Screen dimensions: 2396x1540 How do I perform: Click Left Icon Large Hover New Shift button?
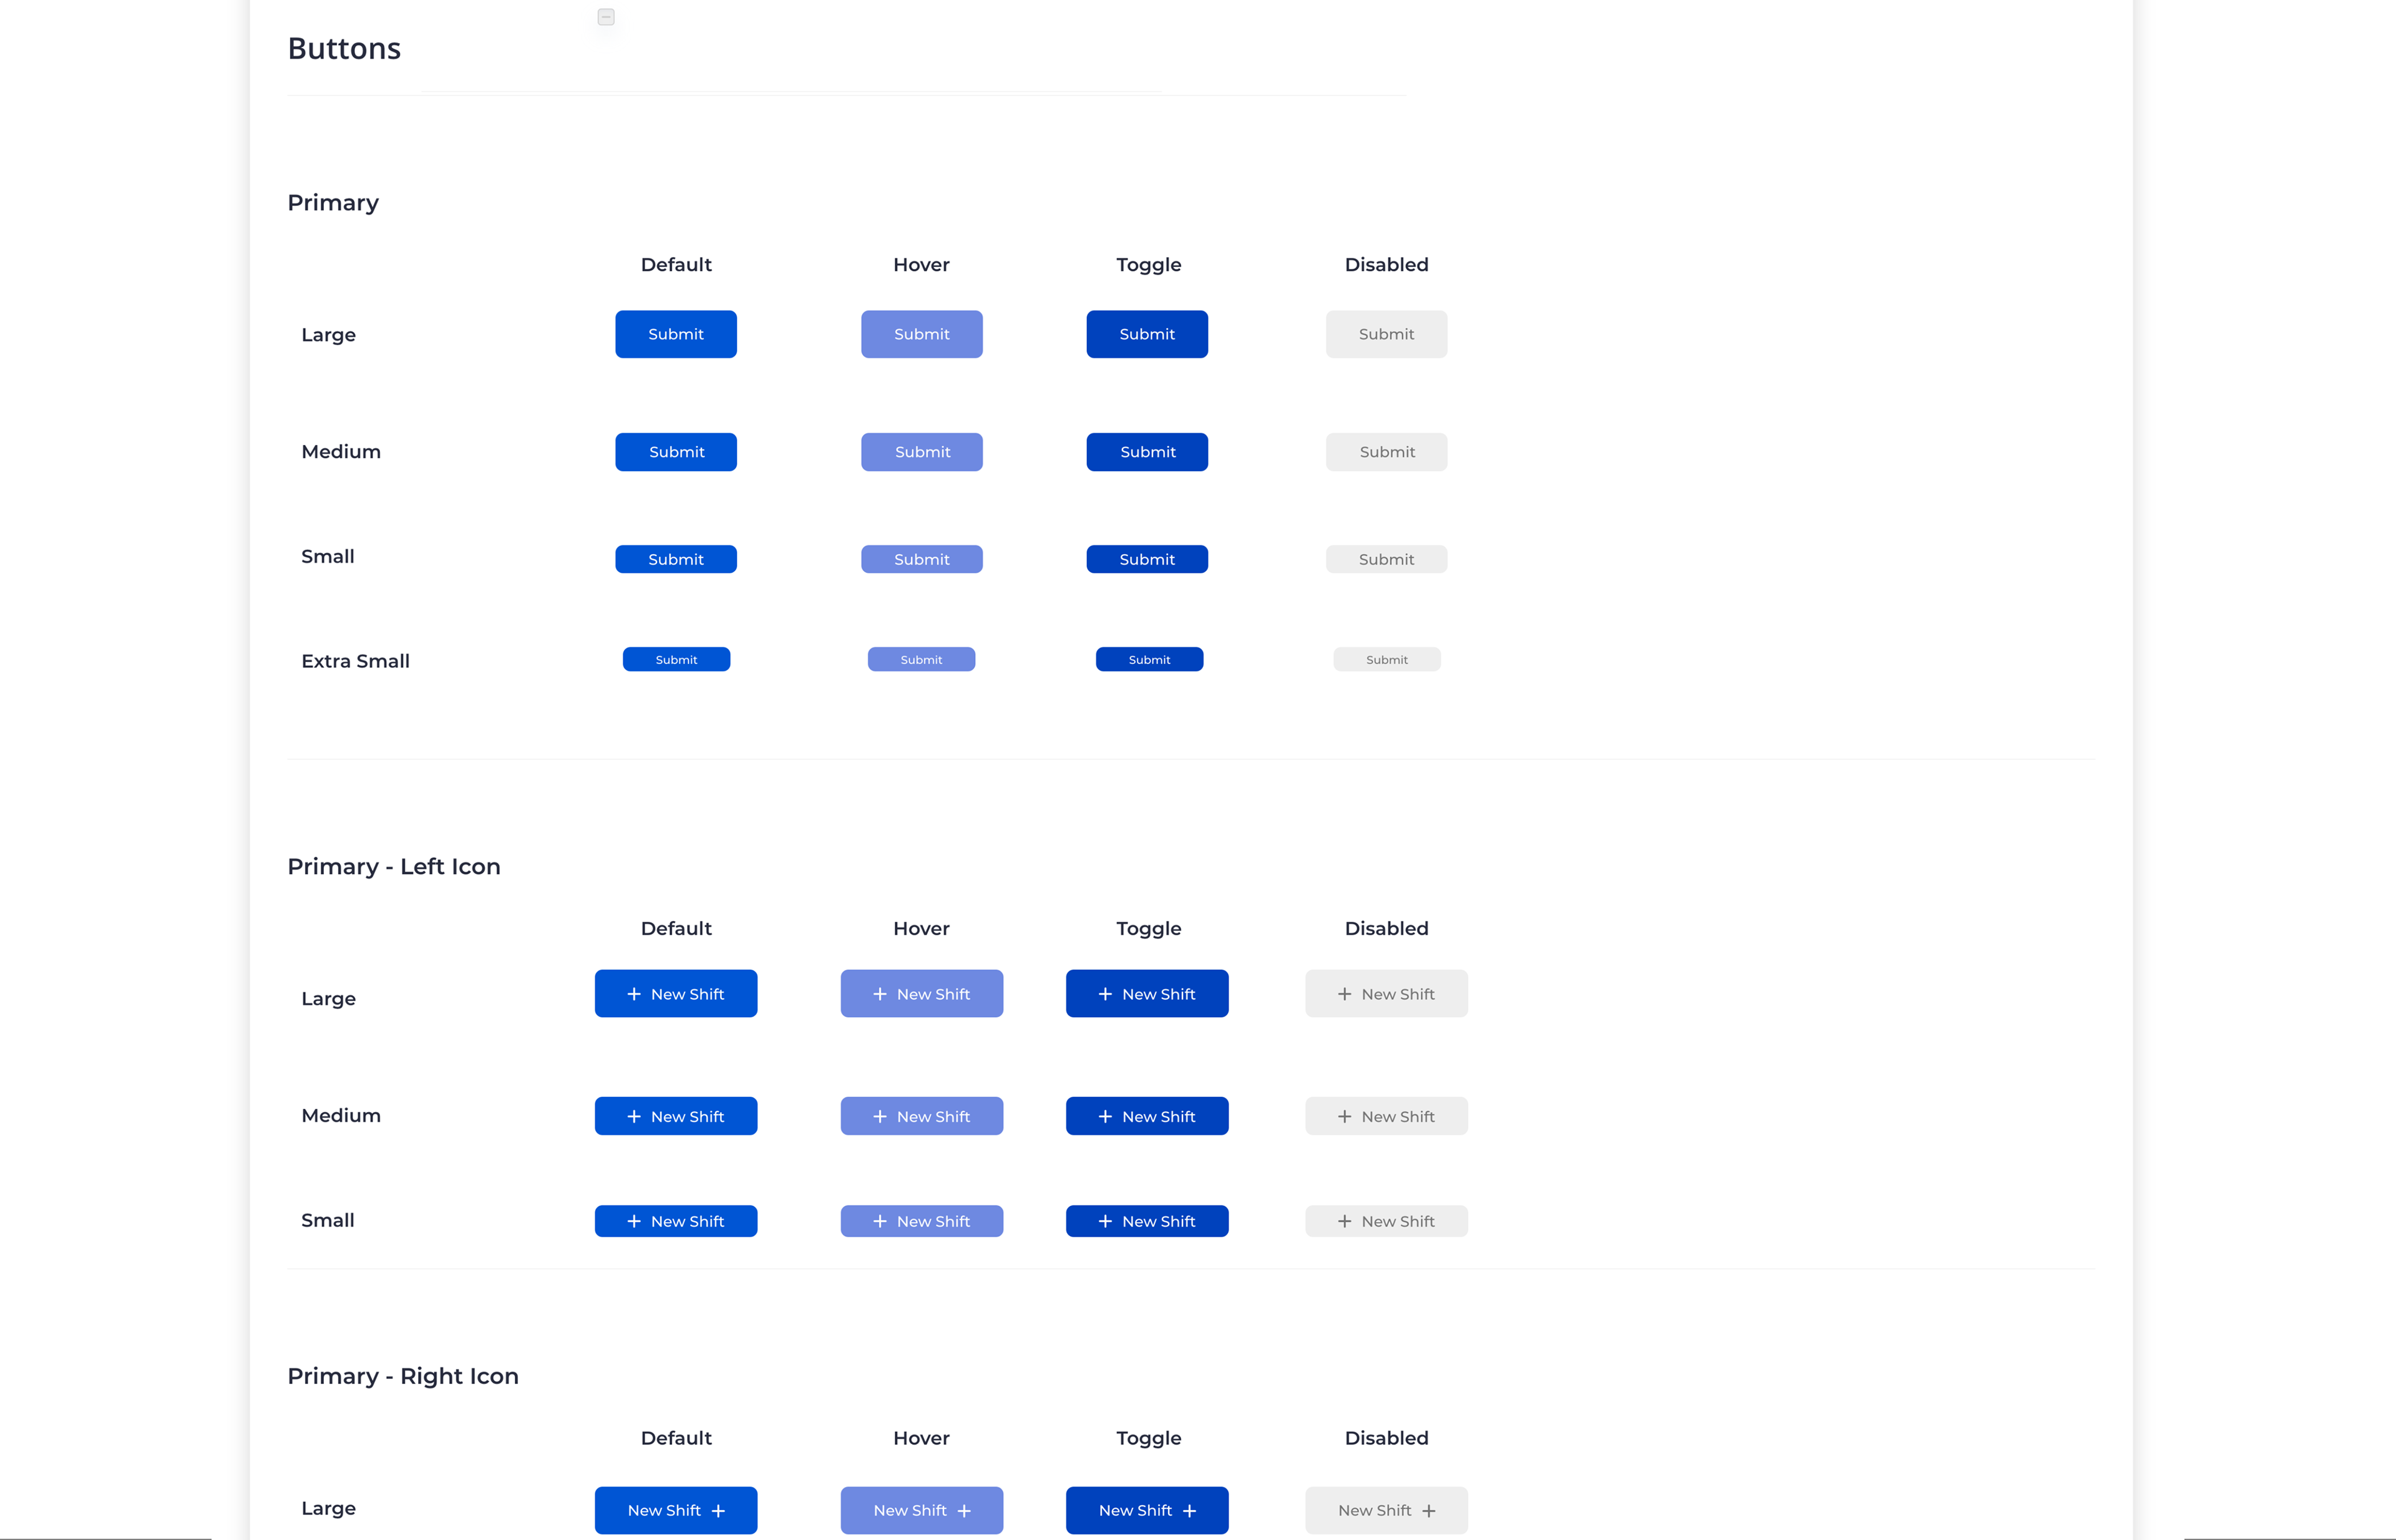[922, 993]
